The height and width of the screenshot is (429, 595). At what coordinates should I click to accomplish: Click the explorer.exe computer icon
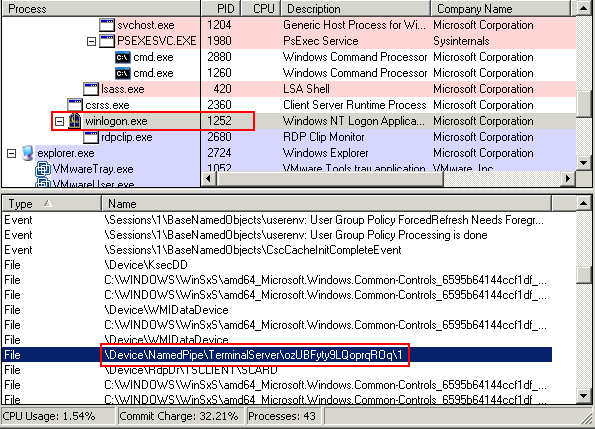(x=27, y=153)
